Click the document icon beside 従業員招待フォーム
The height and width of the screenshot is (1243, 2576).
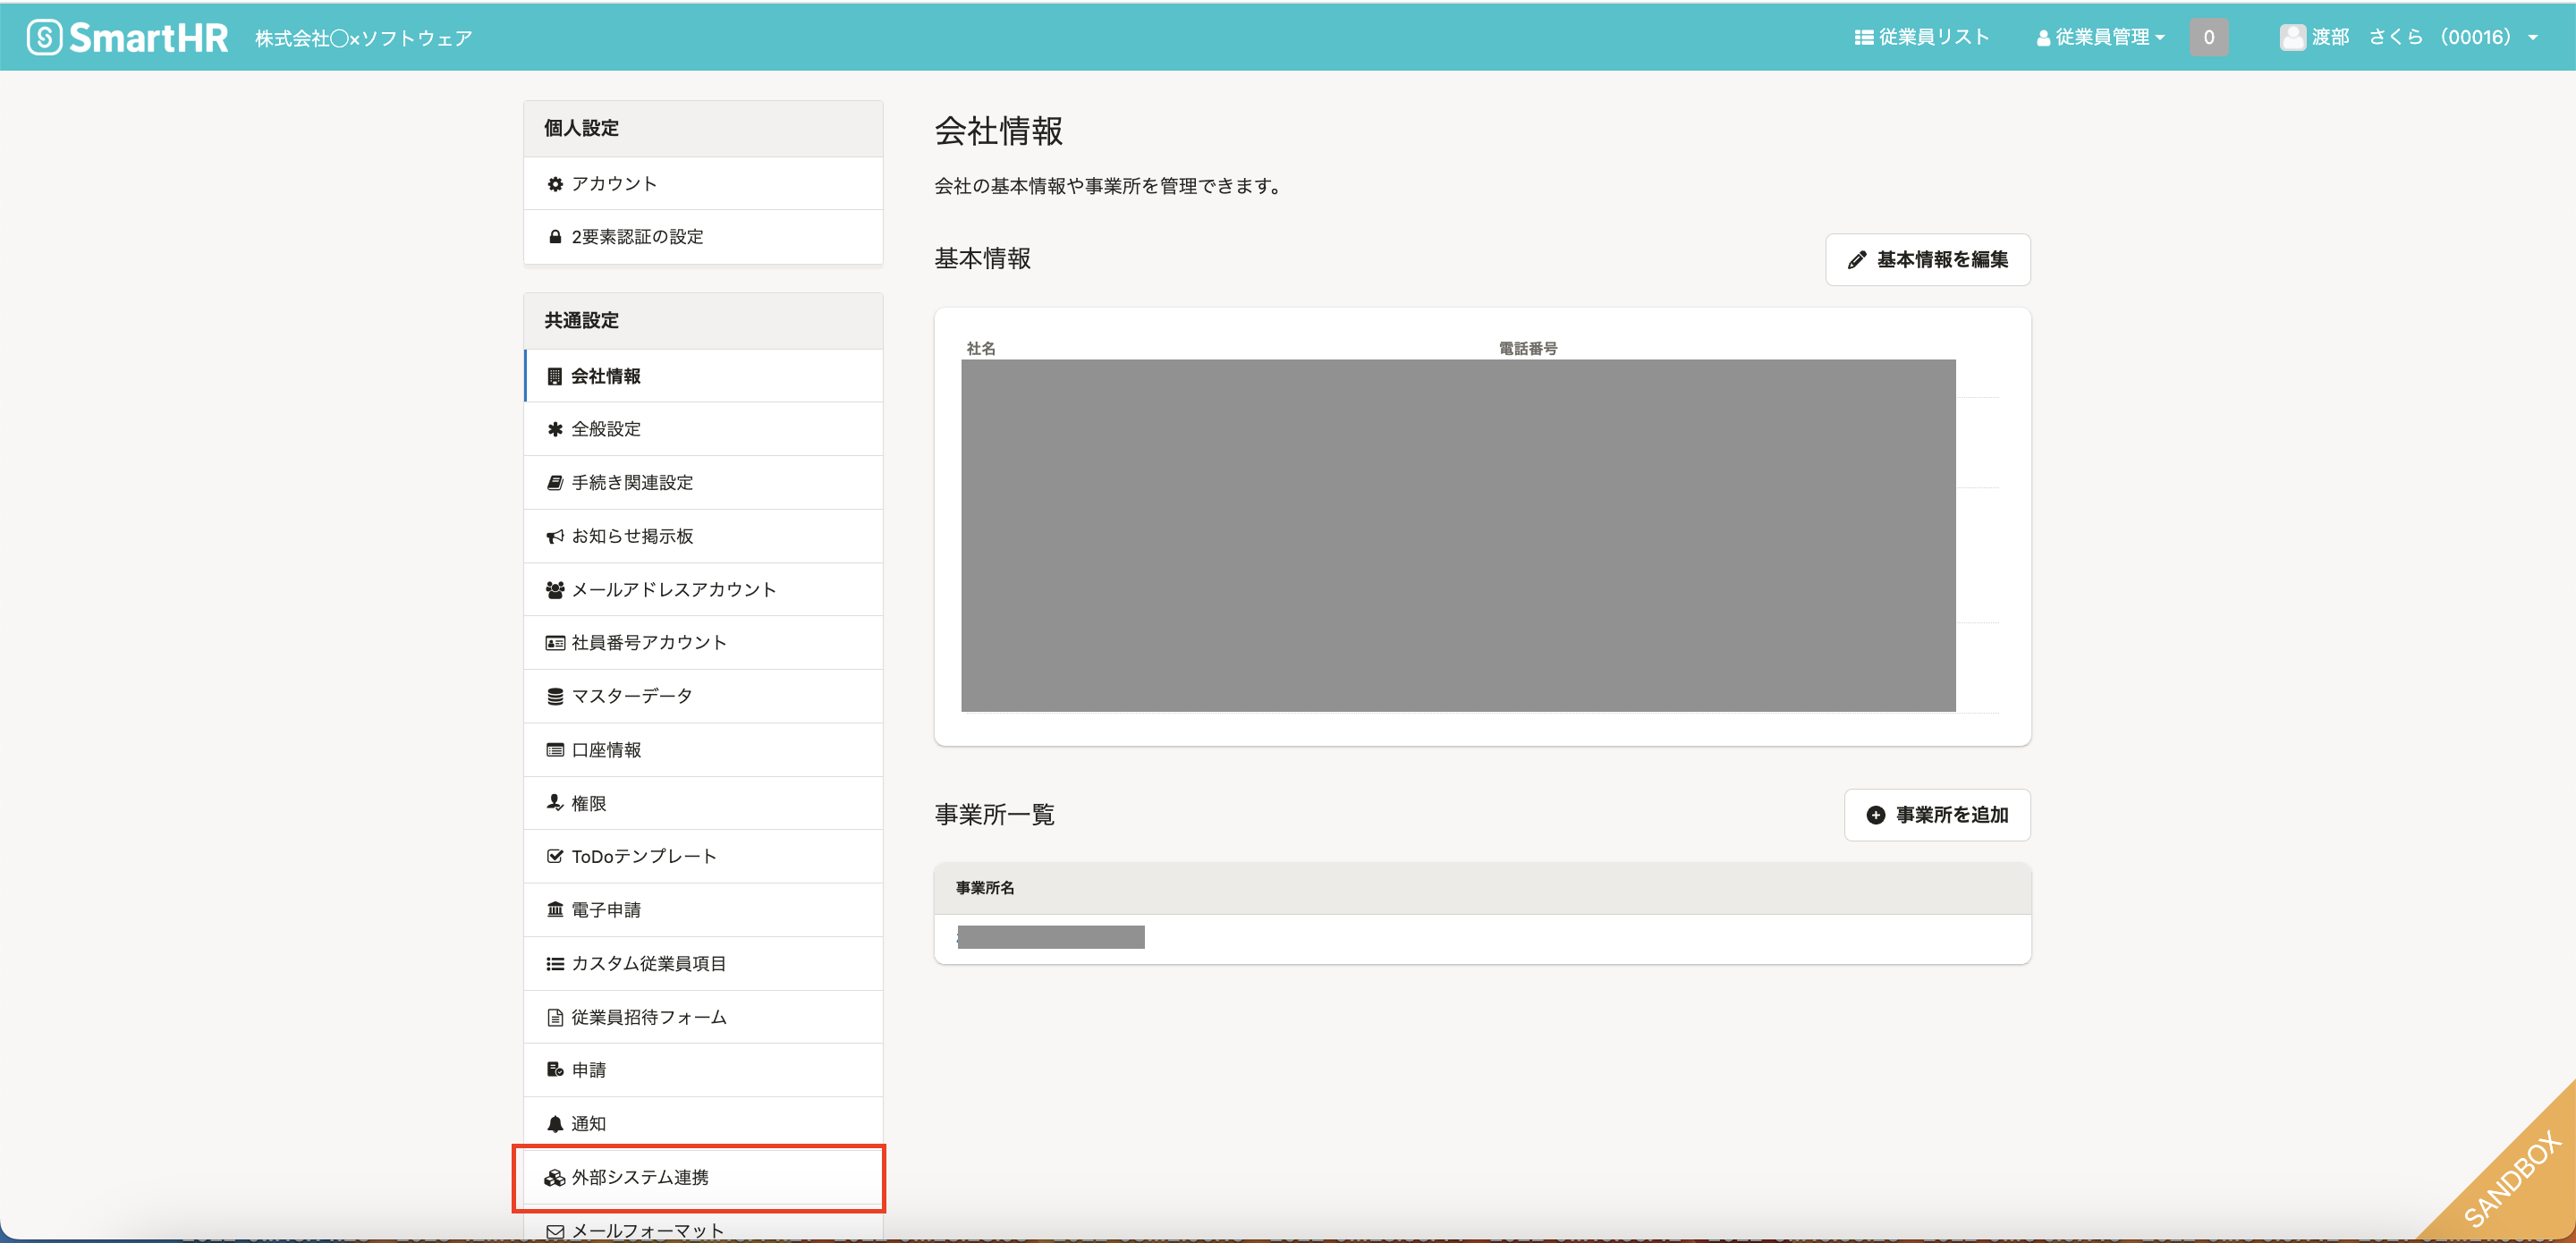click(x=555, y=1018)
